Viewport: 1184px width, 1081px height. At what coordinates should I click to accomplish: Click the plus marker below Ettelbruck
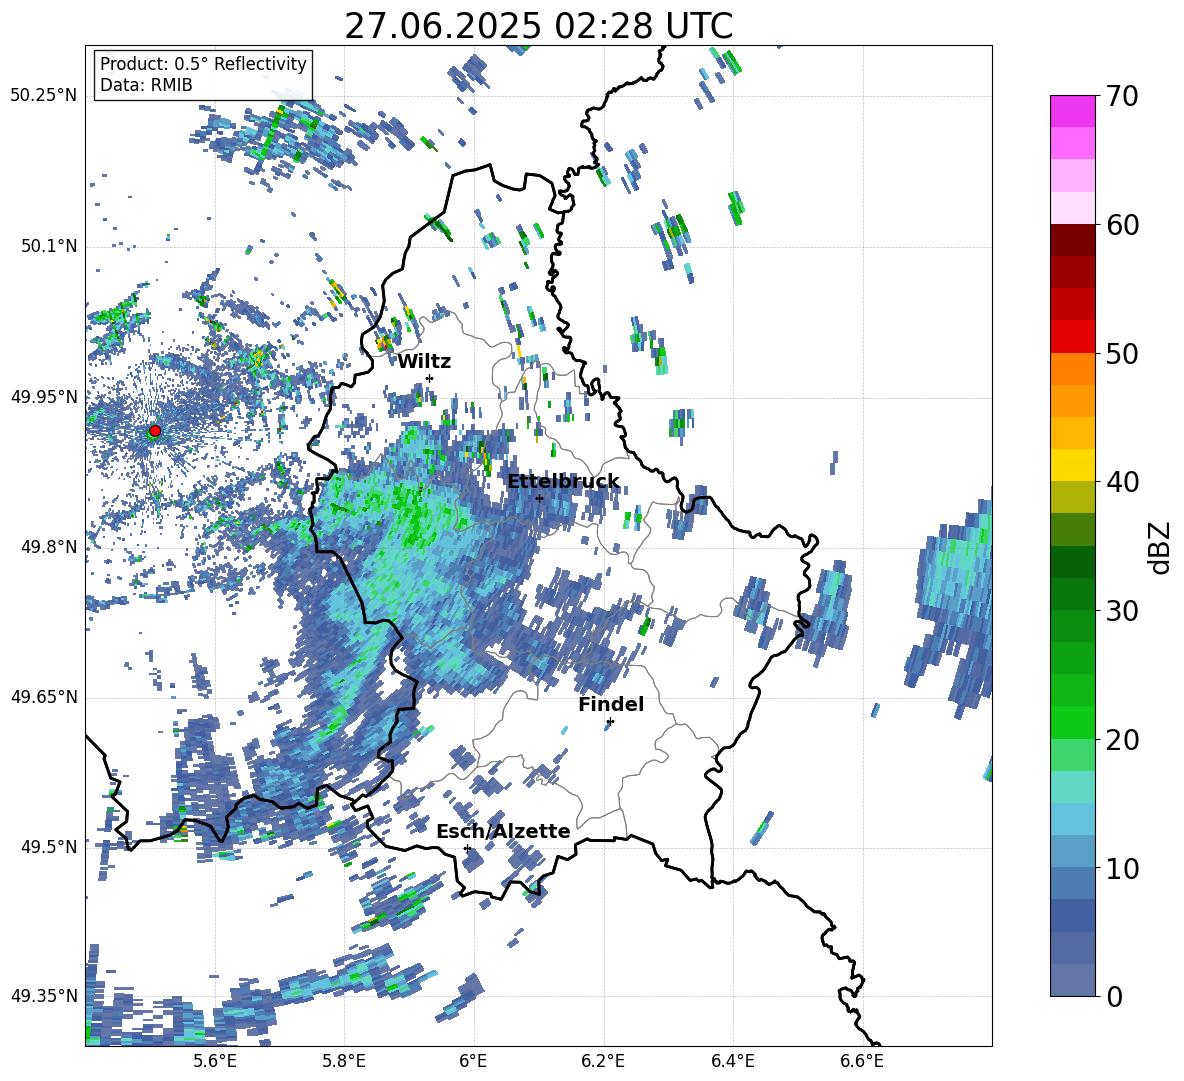[x=539, y=498]
